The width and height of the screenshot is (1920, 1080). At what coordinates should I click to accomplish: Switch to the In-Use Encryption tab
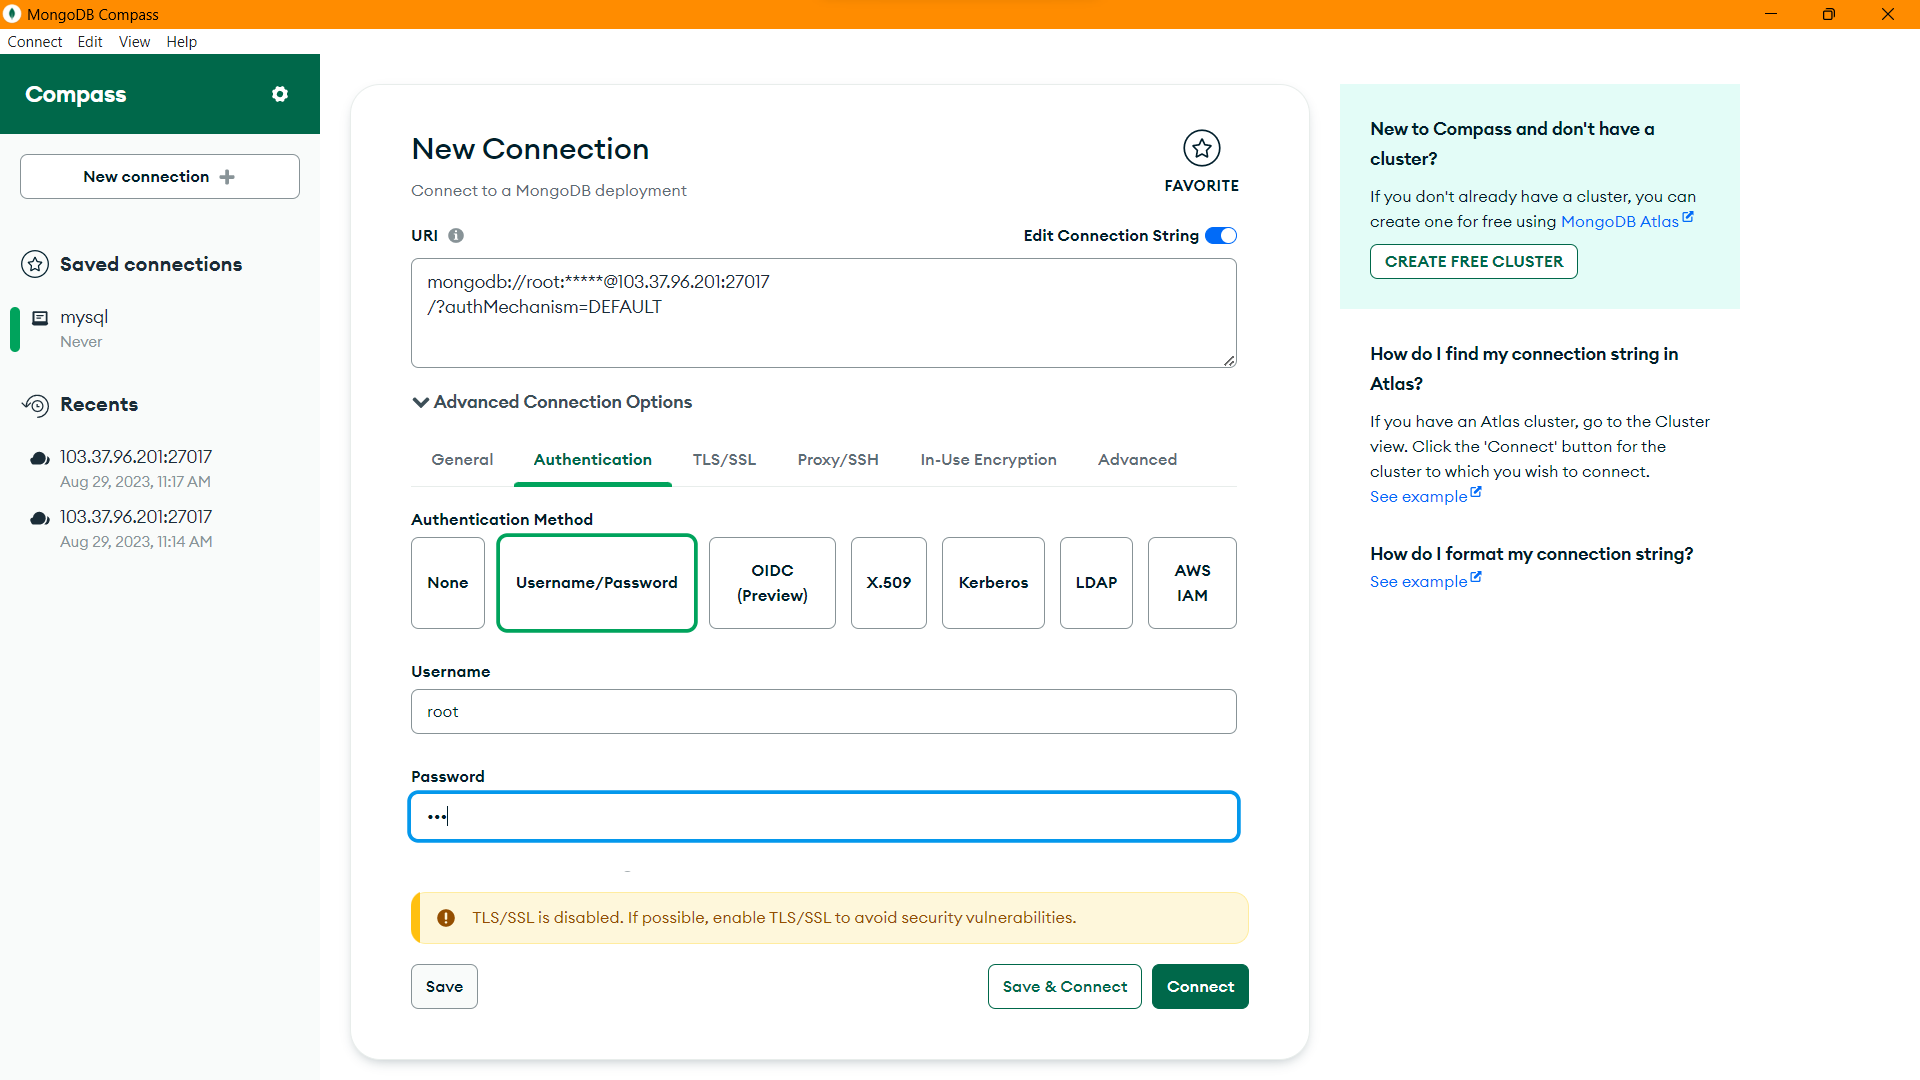pyautogui.click(x=988, y=460)
